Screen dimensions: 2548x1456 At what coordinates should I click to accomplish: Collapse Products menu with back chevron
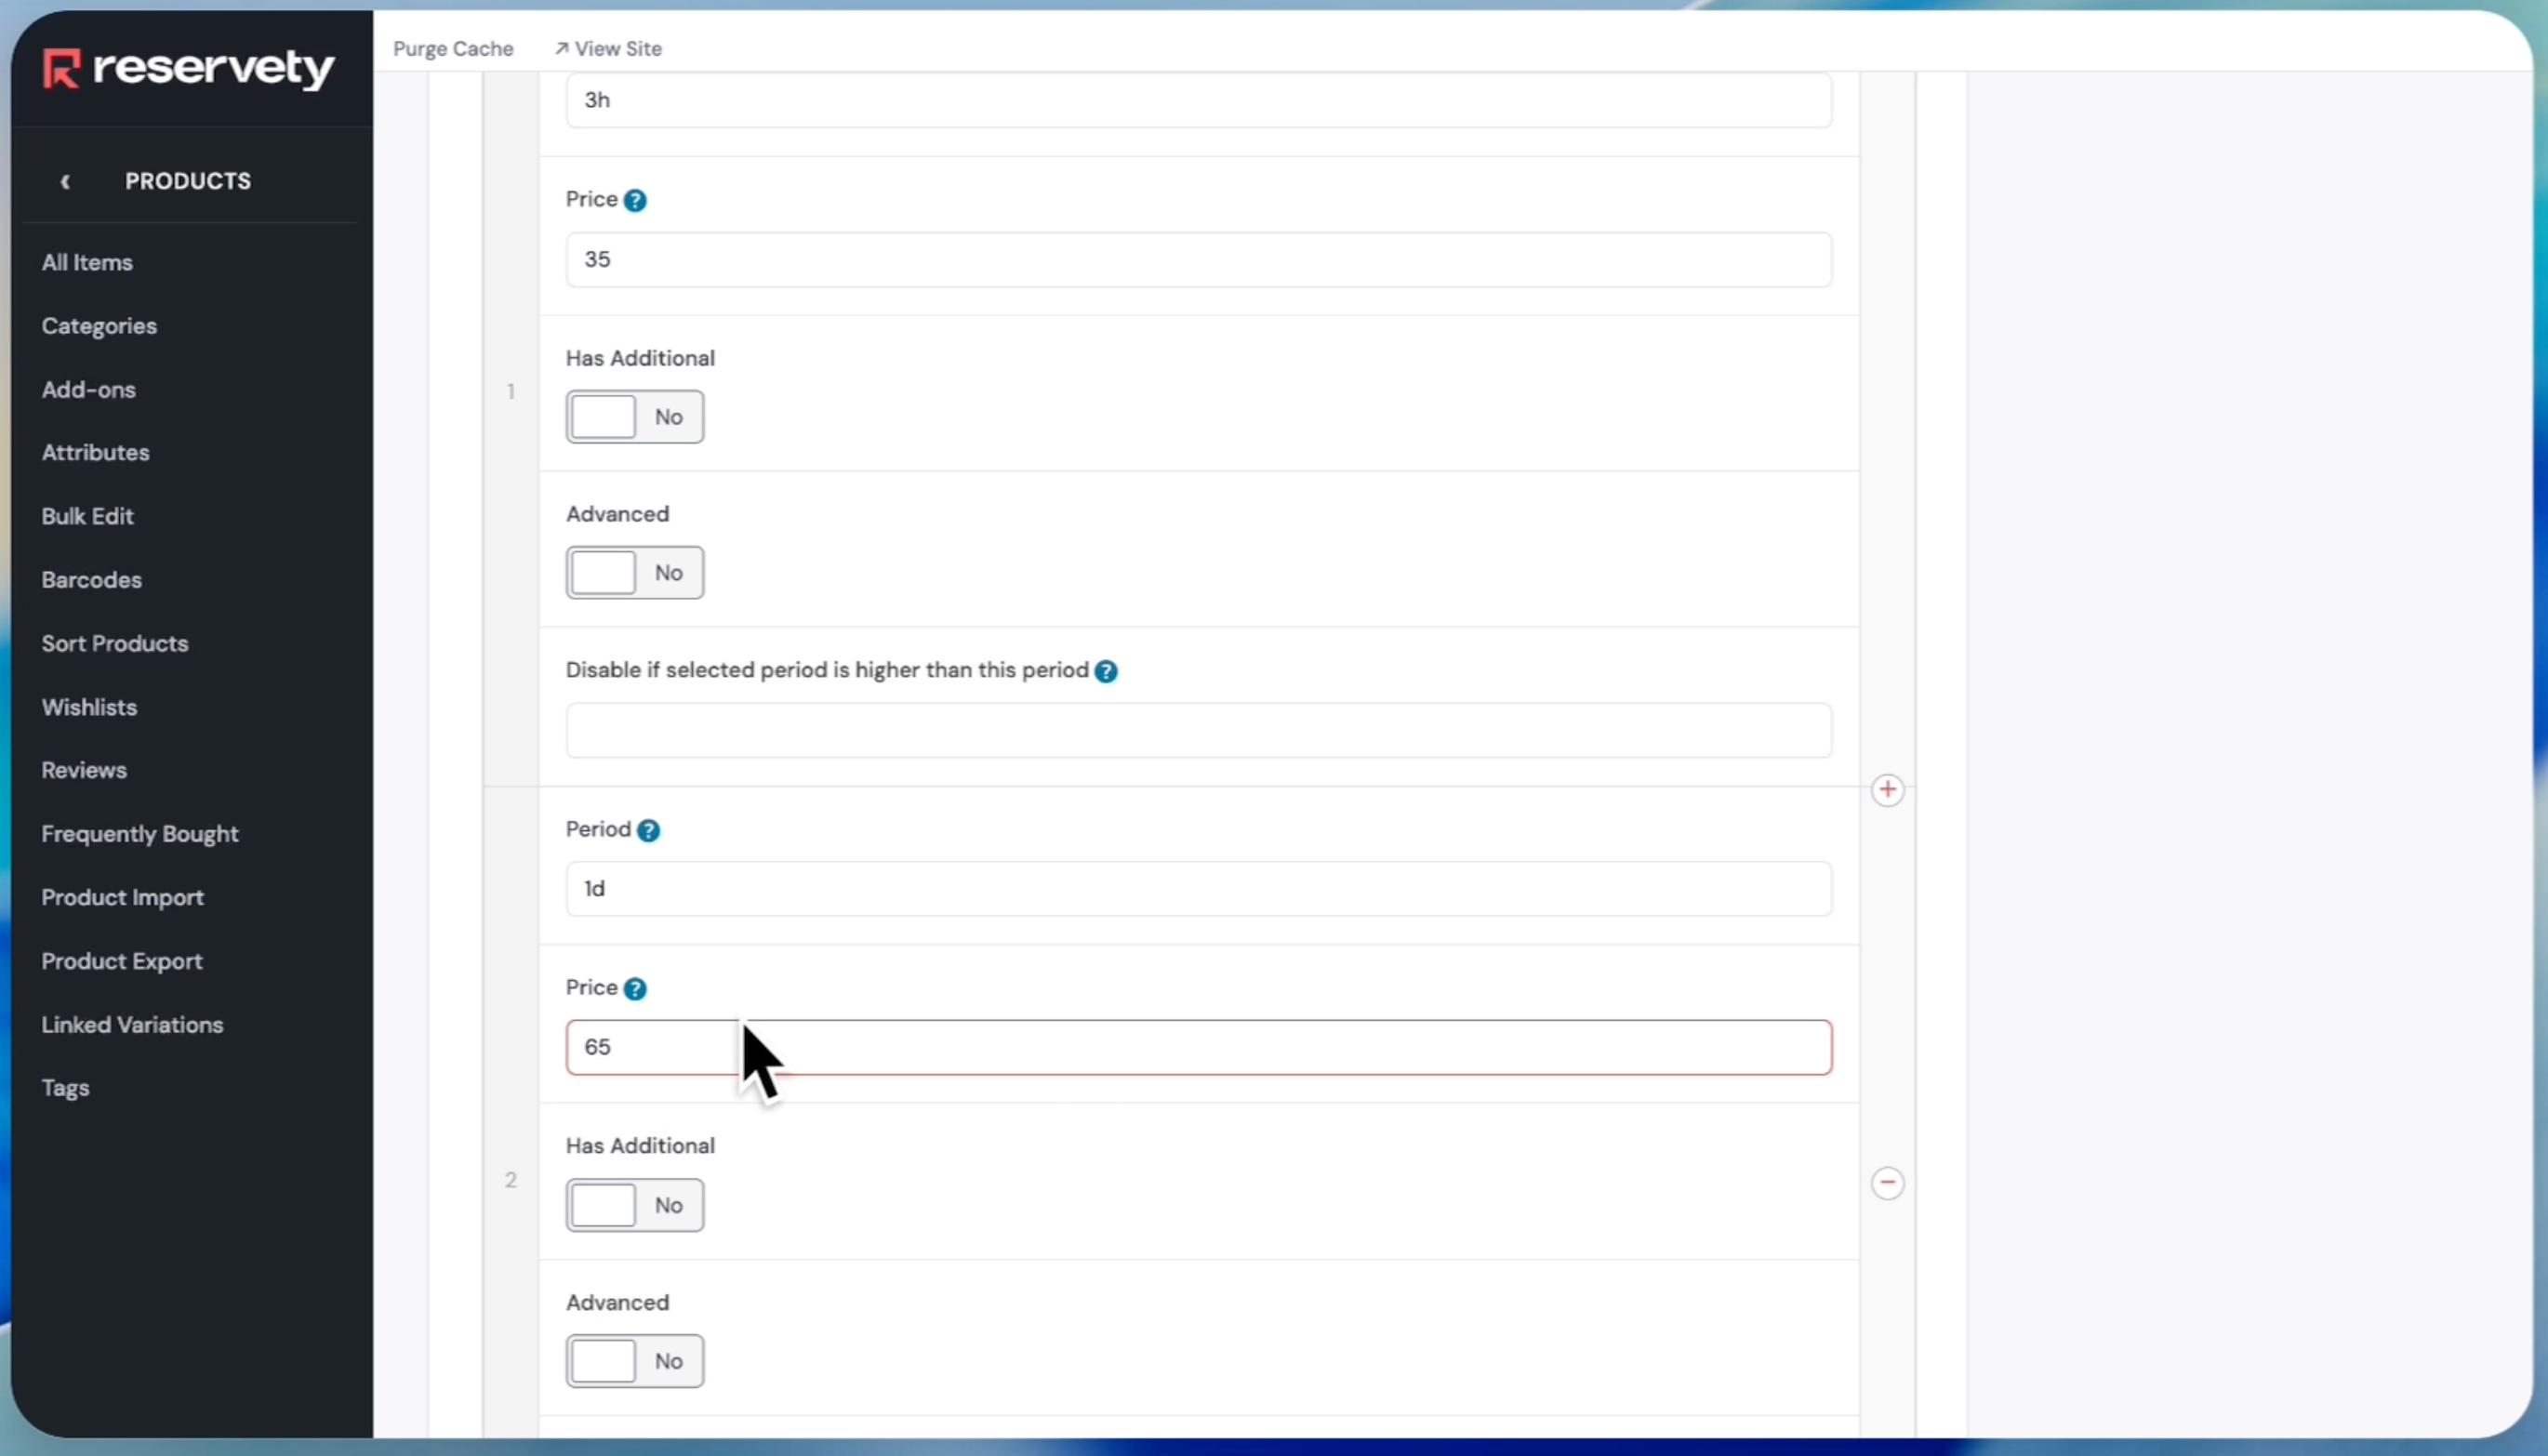click(x=66, y=181)
